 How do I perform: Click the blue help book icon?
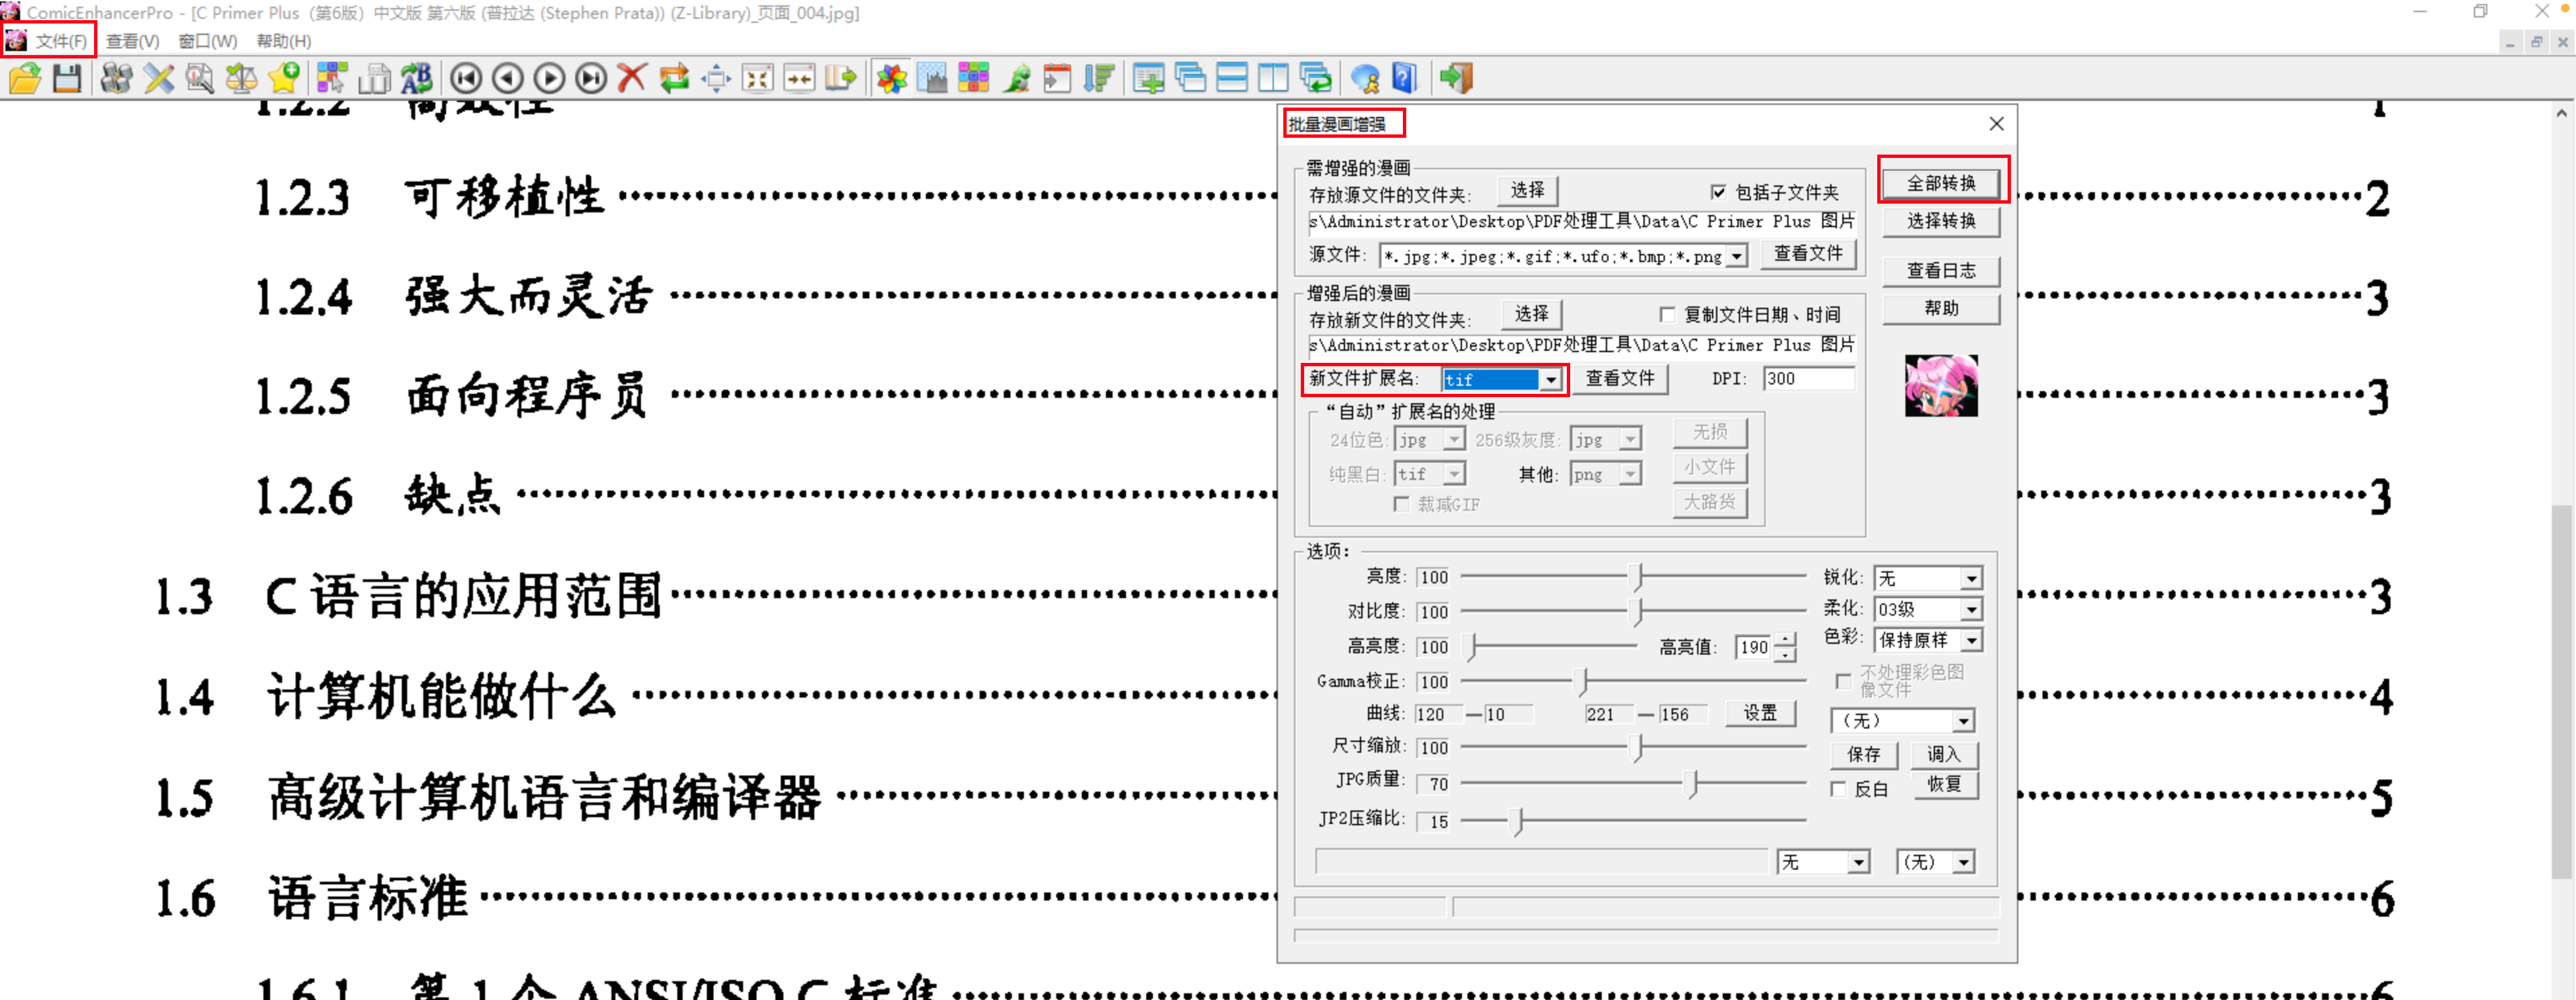pos(1405,78)
